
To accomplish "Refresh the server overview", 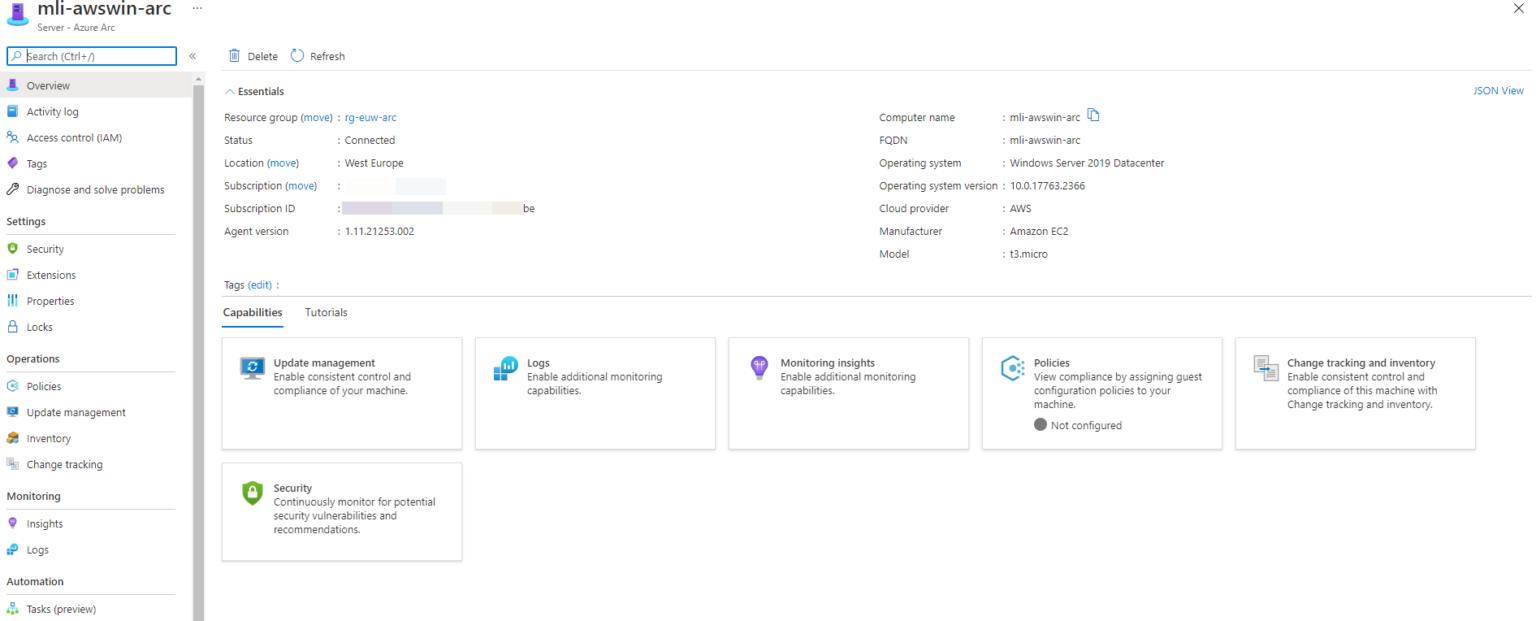I will click(x=317, y=55).
